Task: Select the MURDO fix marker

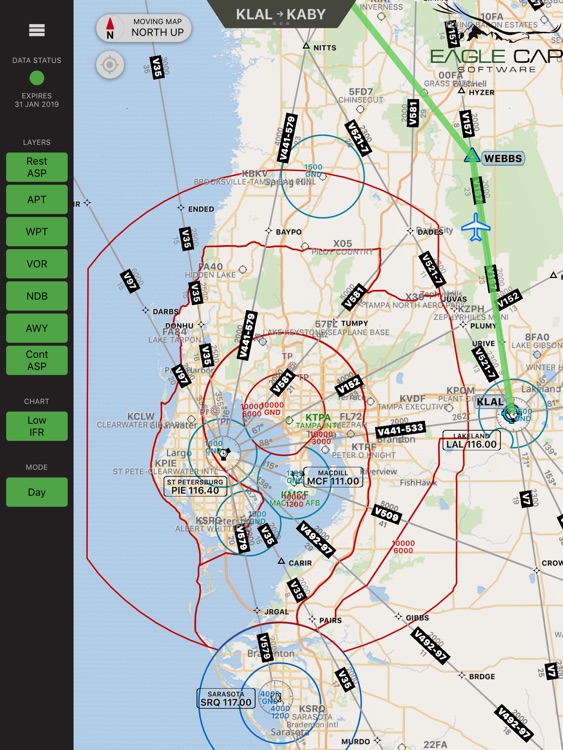Action: 377,740
